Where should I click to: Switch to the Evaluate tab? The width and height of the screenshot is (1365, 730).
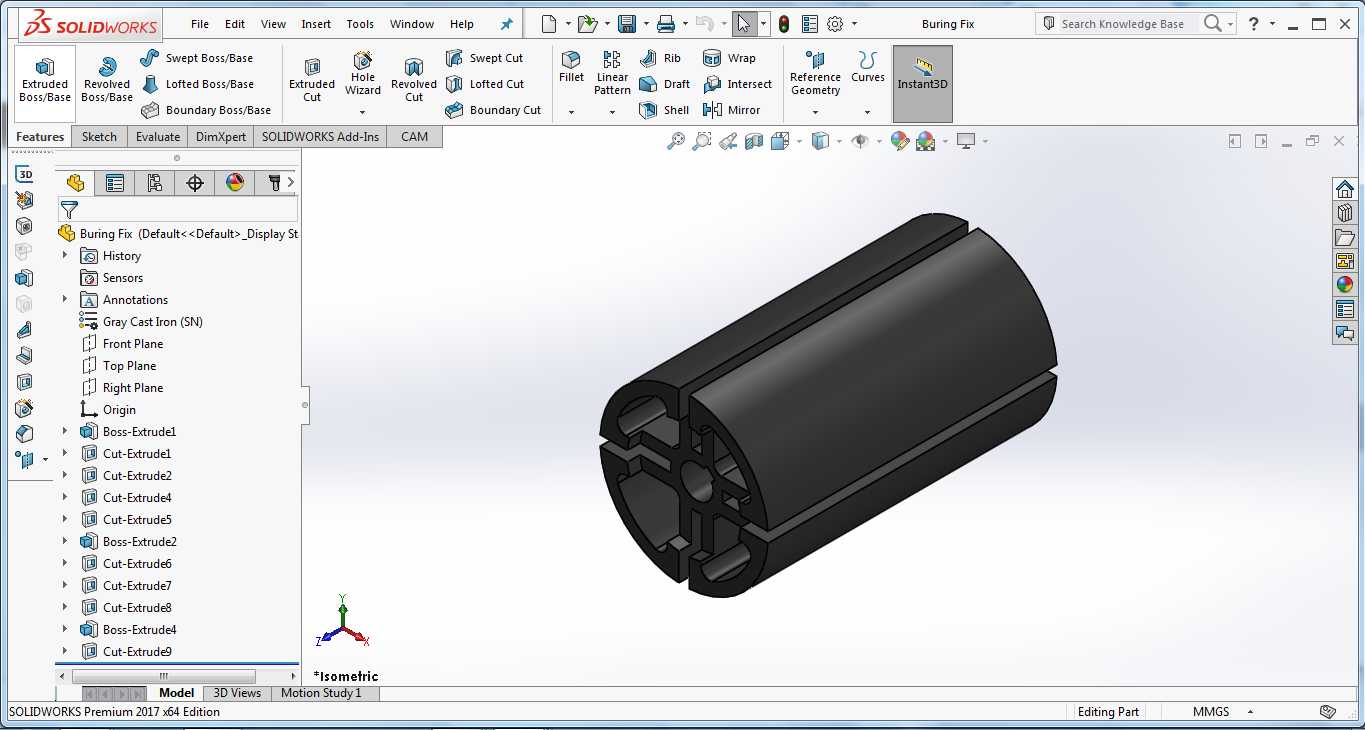[158, 137]
